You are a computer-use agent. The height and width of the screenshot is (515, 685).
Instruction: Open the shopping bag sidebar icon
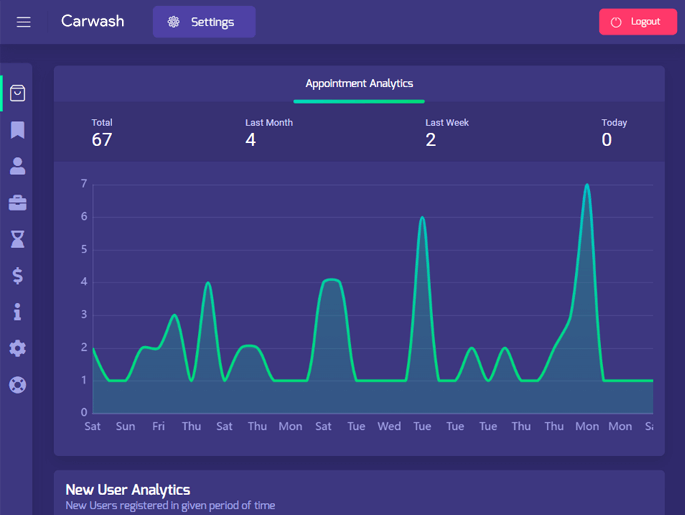coord(17,93)
